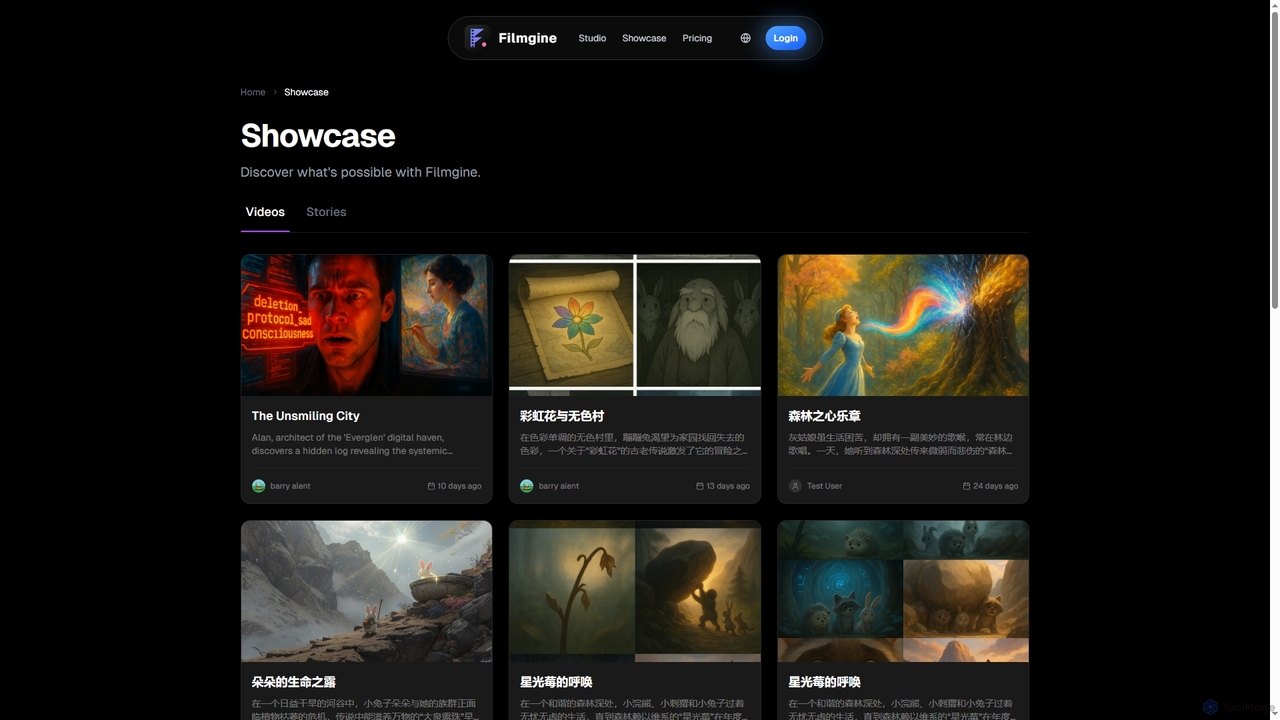Click calendar icon beside 13 days ago
Image resolution: width=1280 pixels, height=720 pixels.
pyautogui.click(x=700, y=486)
